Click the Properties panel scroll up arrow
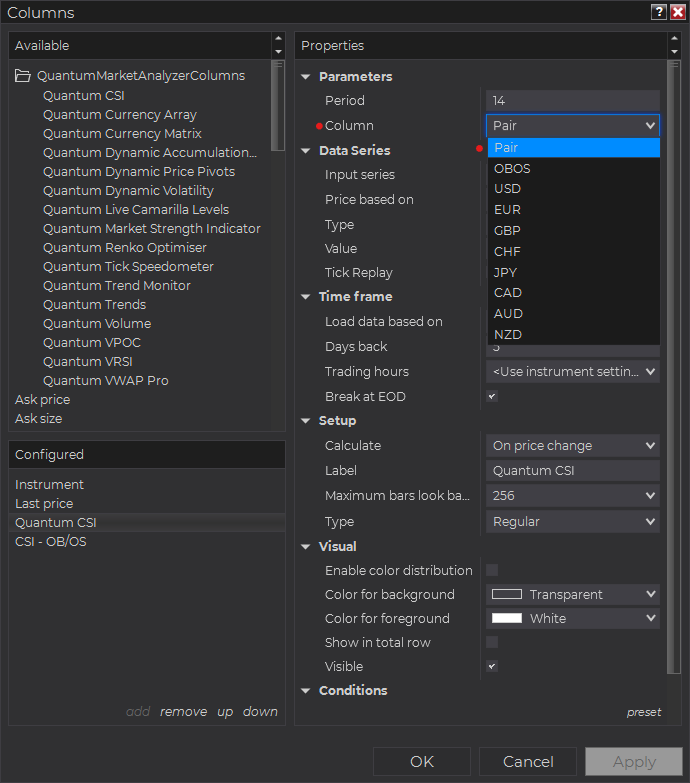 [x=674, y=38]
